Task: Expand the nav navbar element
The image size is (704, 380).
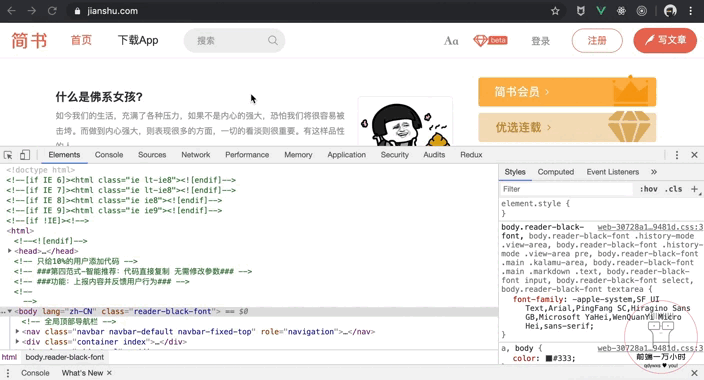Action: (17, 331)
